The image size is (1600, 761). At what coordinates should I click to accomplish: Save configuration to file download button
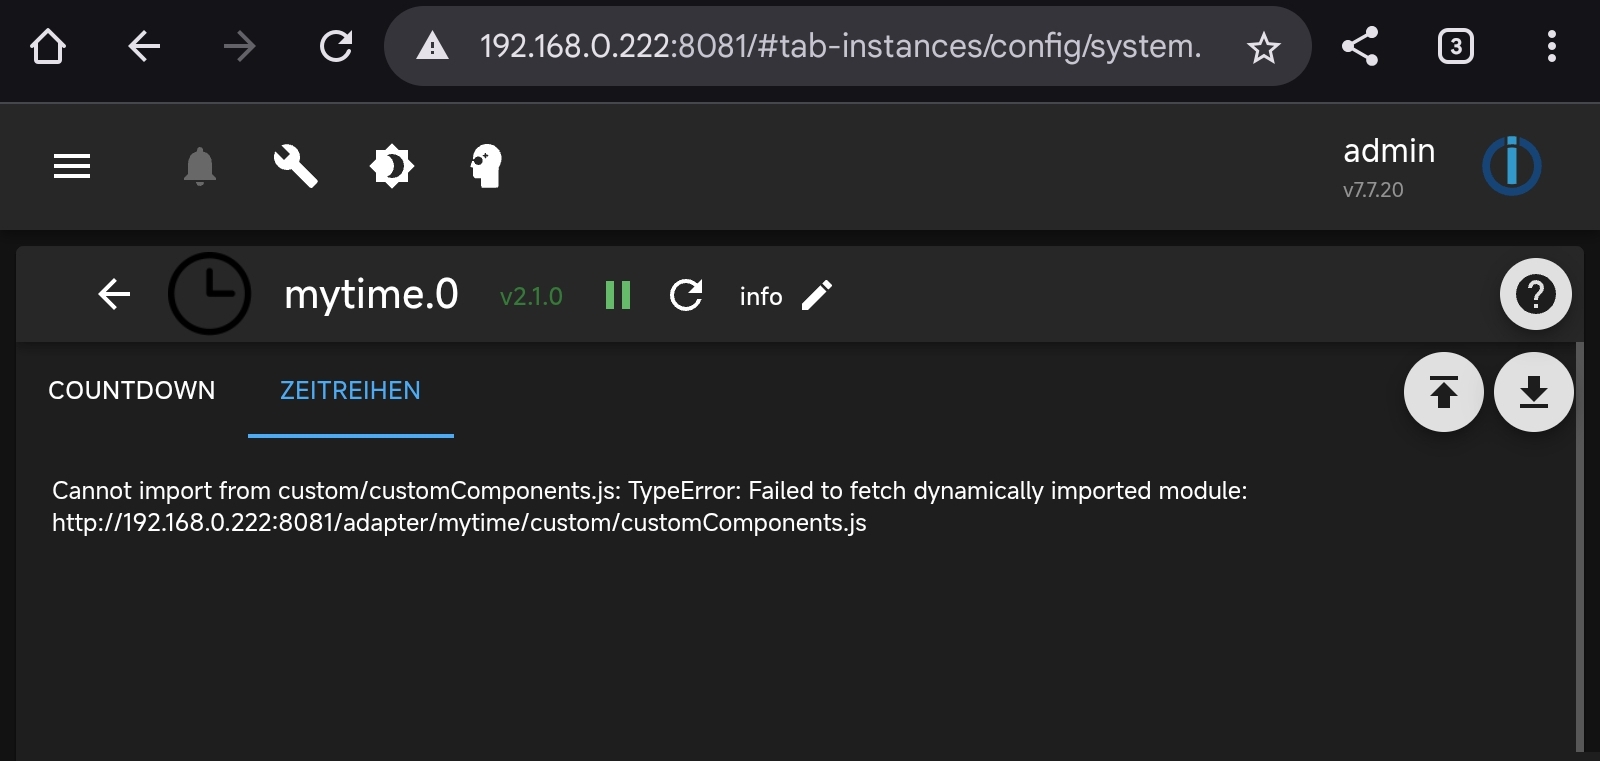click(x=1533, y=392)
